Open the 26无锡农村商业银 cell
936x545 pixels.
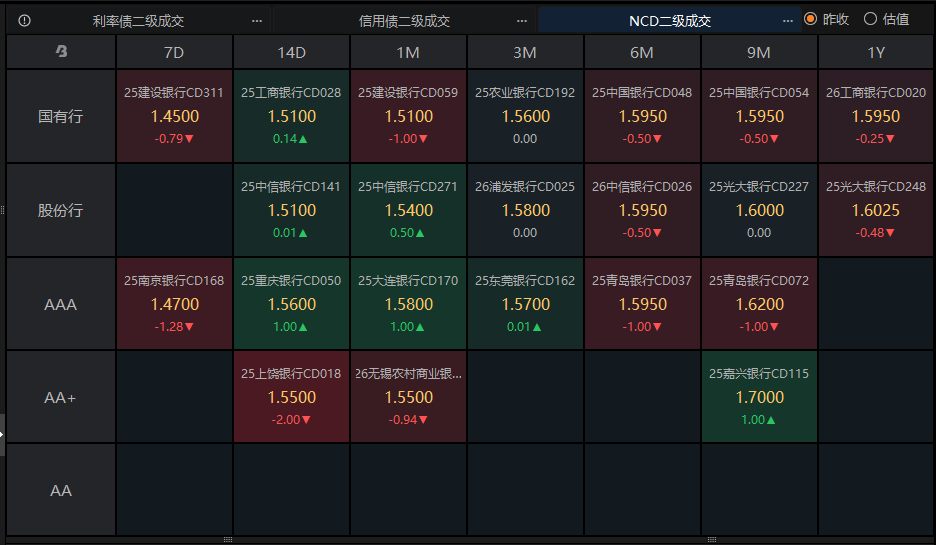pyautogui.click(x=408, y=397)
